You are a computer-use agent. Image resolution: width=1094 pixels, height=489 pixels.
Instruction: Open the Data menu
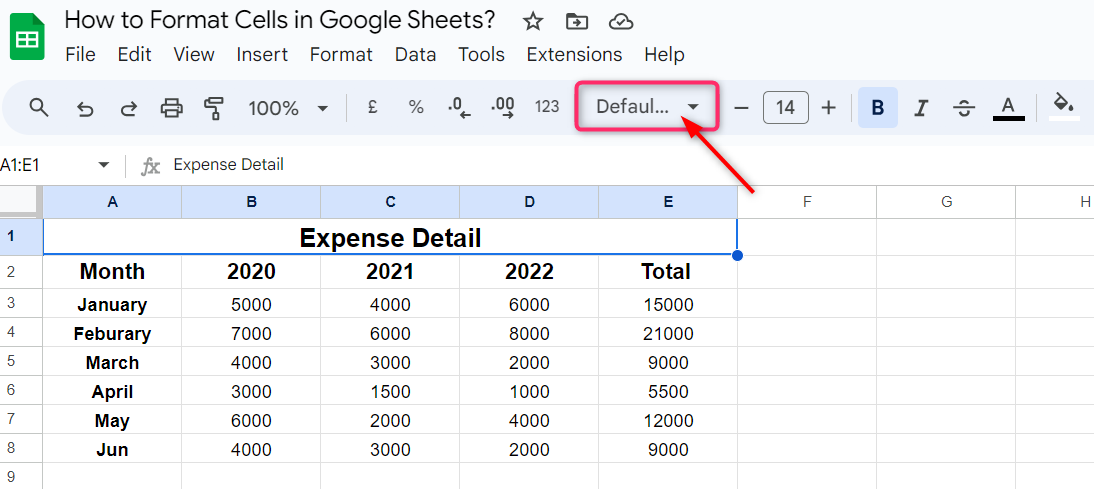pos(415,54)
